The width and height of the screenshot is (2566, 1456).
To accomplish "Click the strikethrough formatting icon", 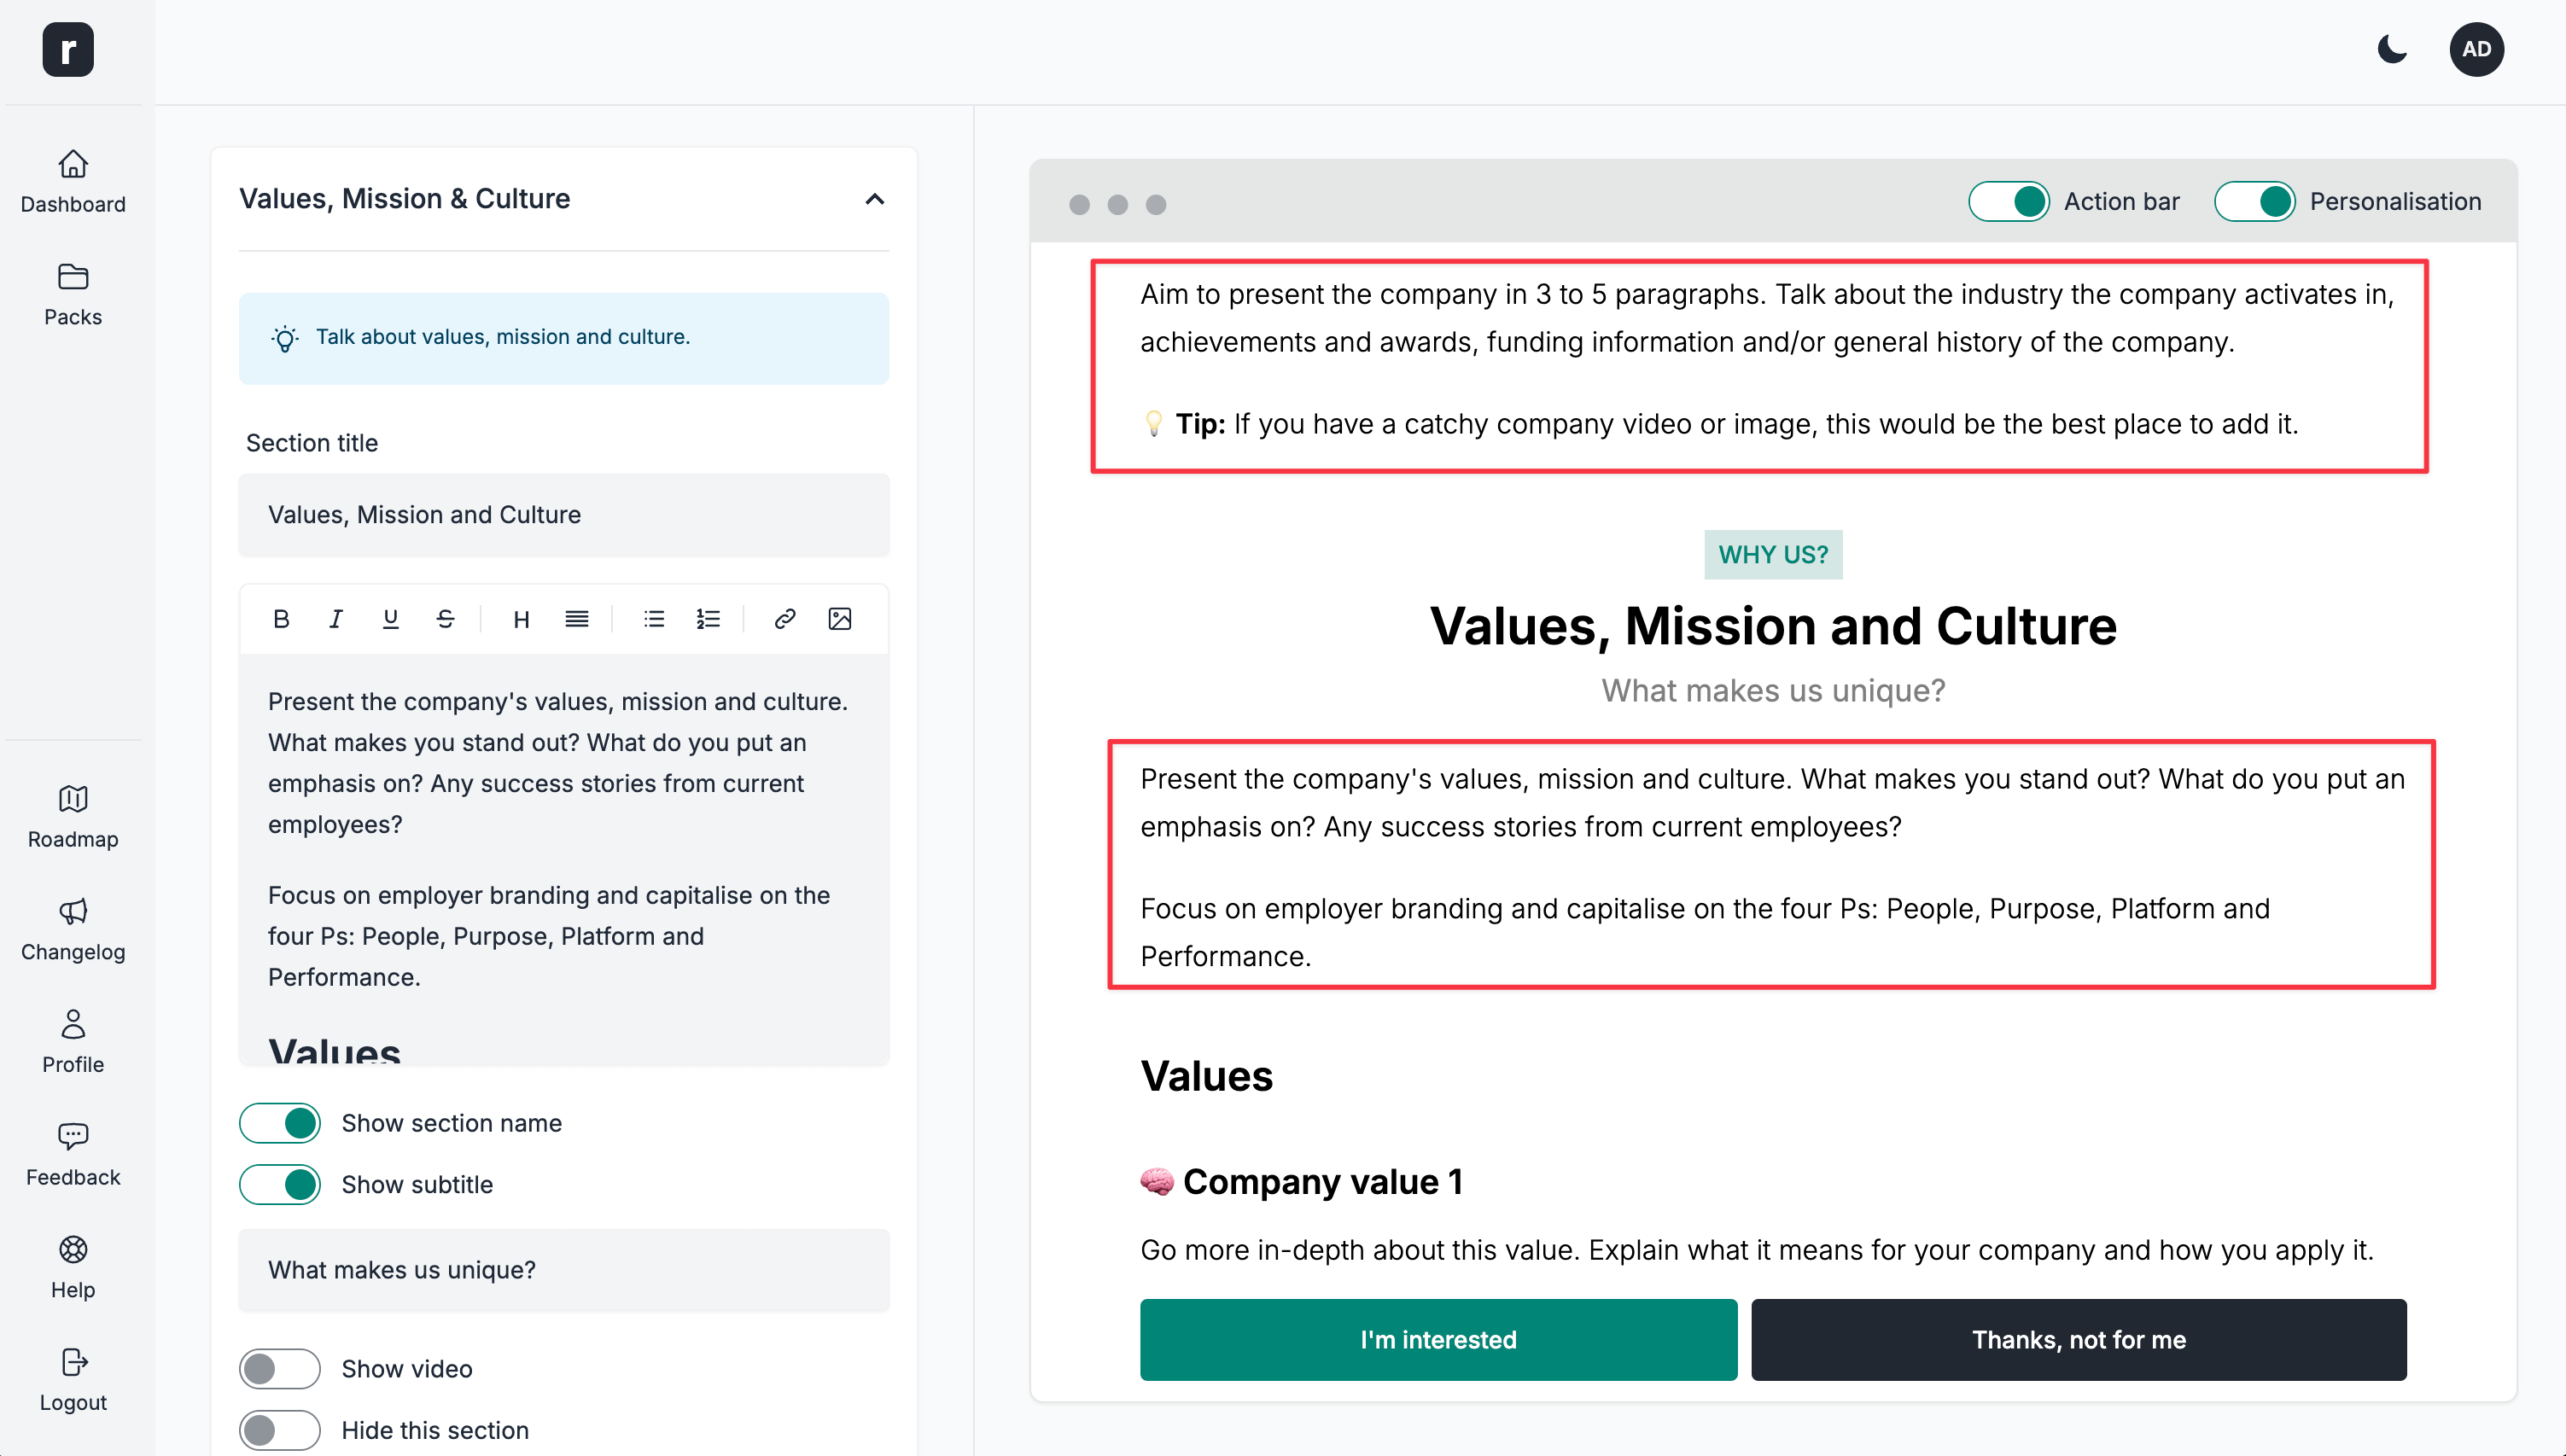I will [445, 619].
